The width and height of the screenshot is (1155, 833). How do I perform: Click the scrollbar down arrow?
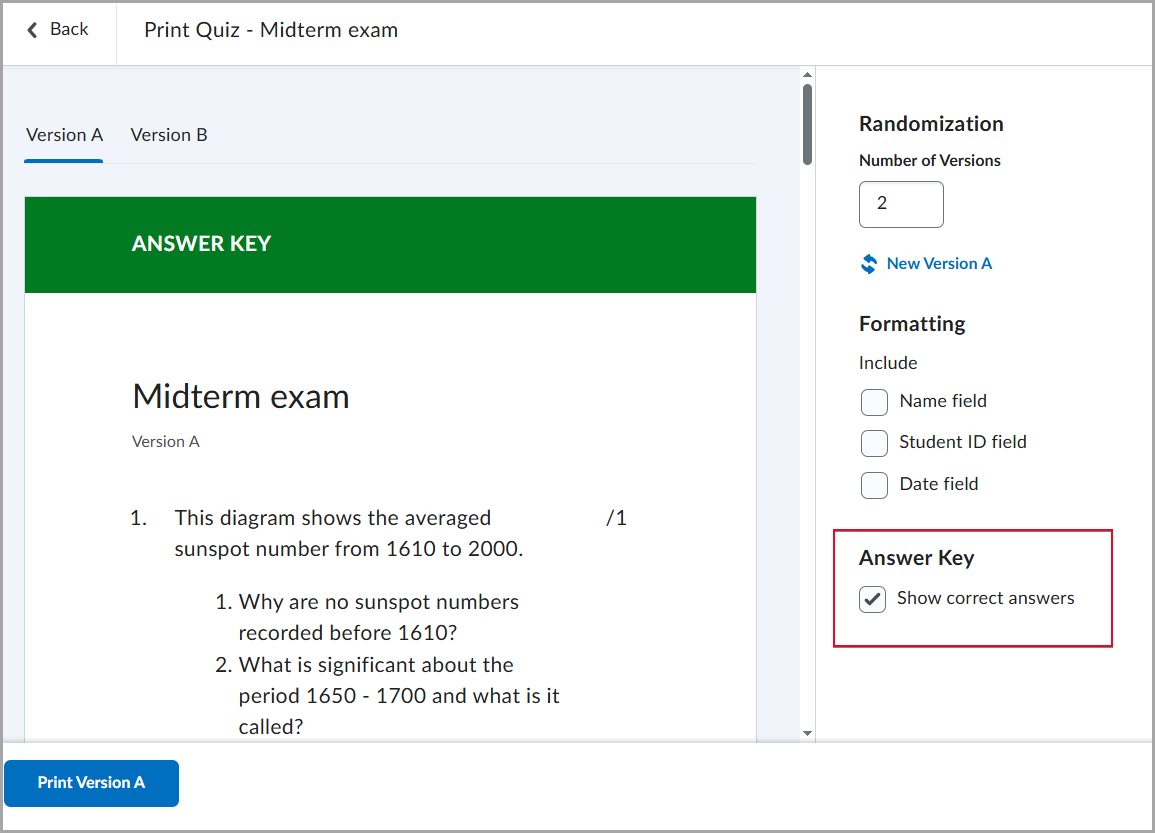point(807,734)
